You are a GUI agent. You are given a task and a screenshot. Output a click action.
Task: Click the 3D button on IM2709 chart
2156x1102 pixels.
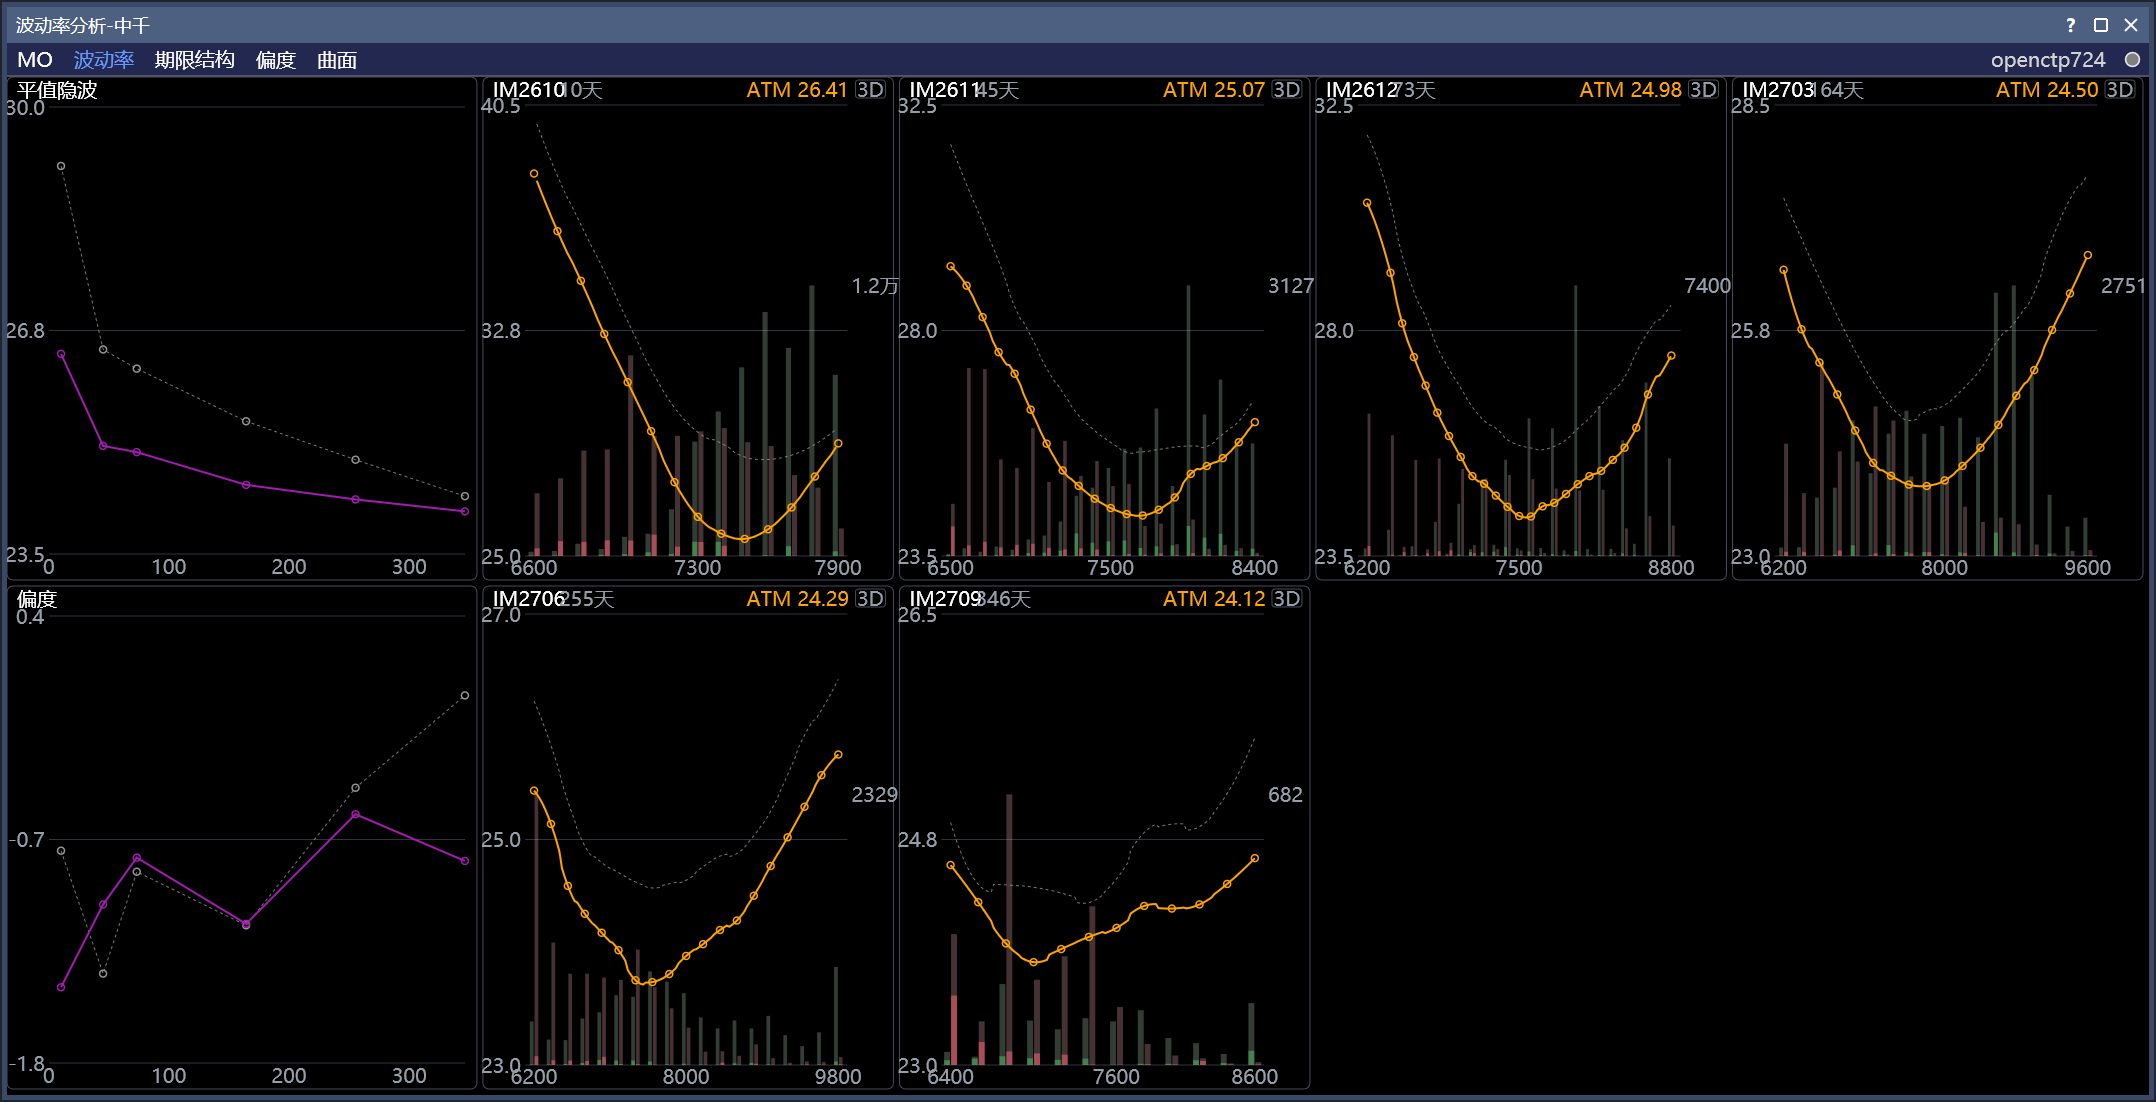coord(1286,599)
